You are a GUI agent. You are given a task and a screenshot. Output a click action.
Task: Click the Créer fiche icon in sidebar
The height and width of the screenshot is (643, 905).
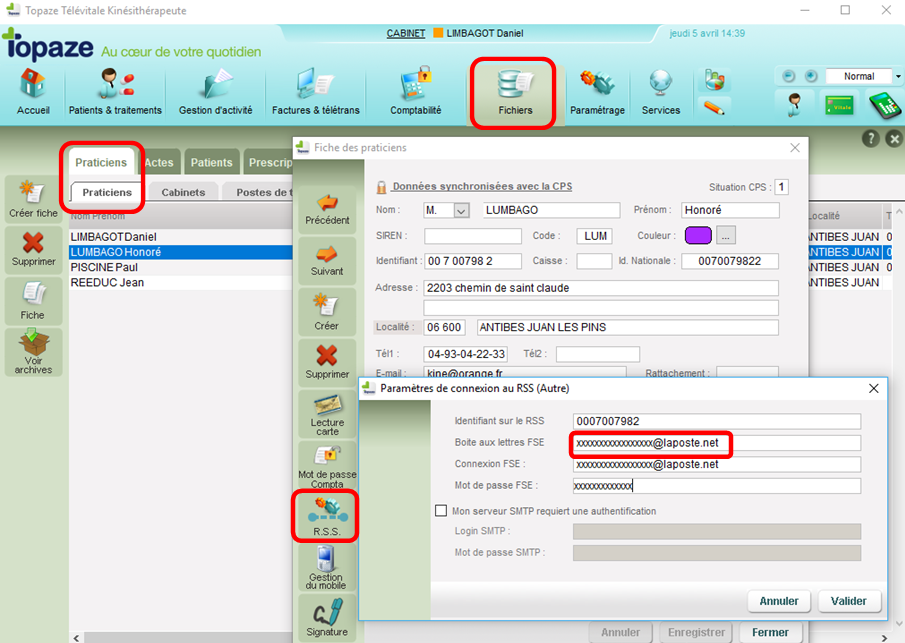click(33, 199)
